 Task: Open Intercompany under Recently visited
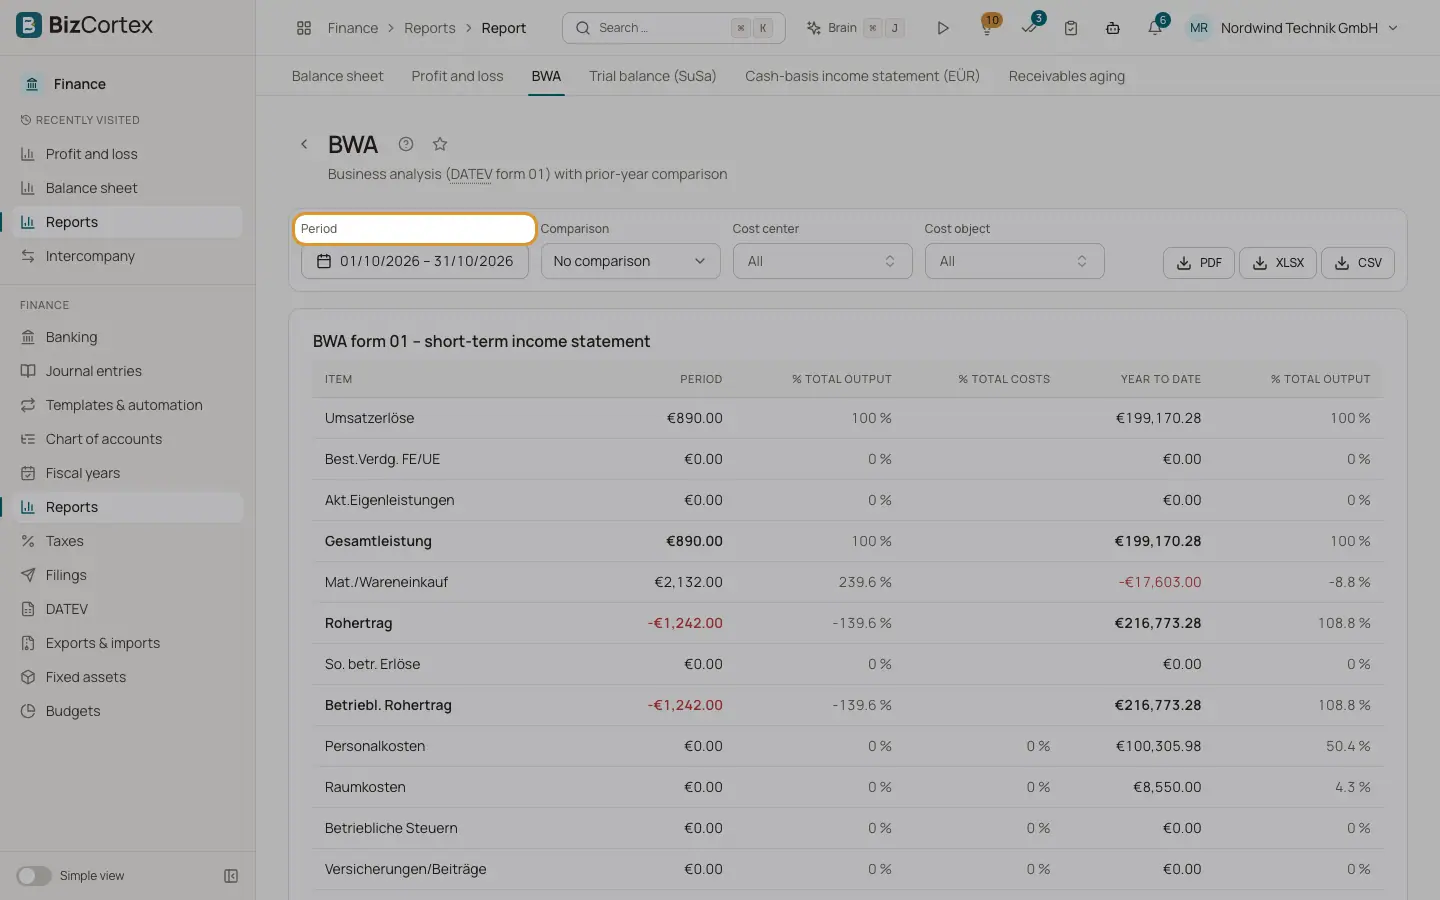[128, 256]
